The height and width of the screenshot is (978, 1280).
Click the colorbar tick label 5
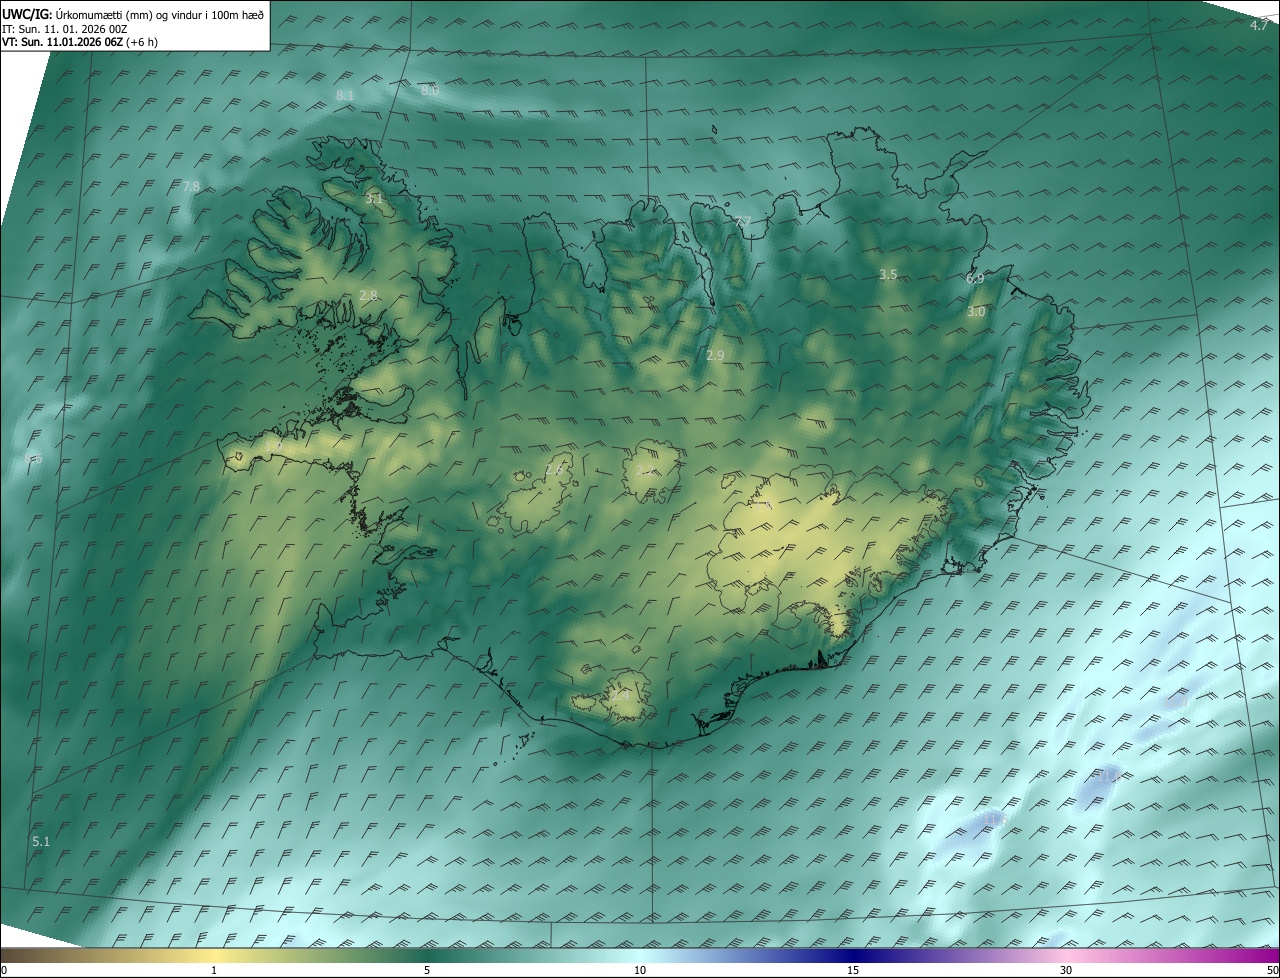[427, 970]
